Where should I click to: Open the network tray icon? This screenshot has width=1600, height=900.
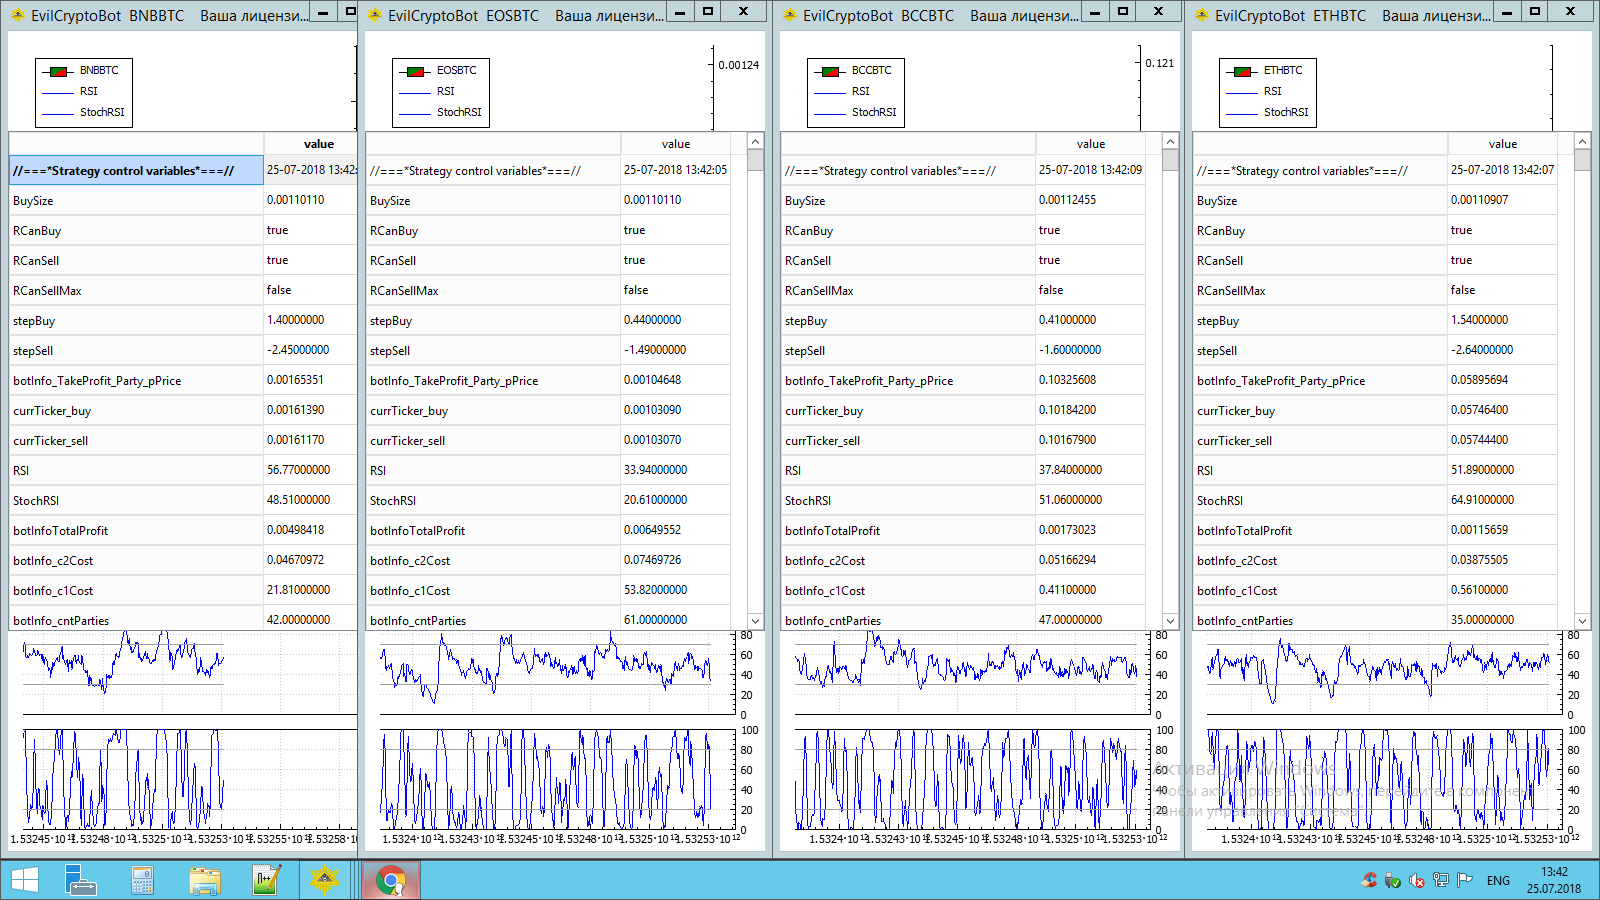click(x=1441, y=880)
